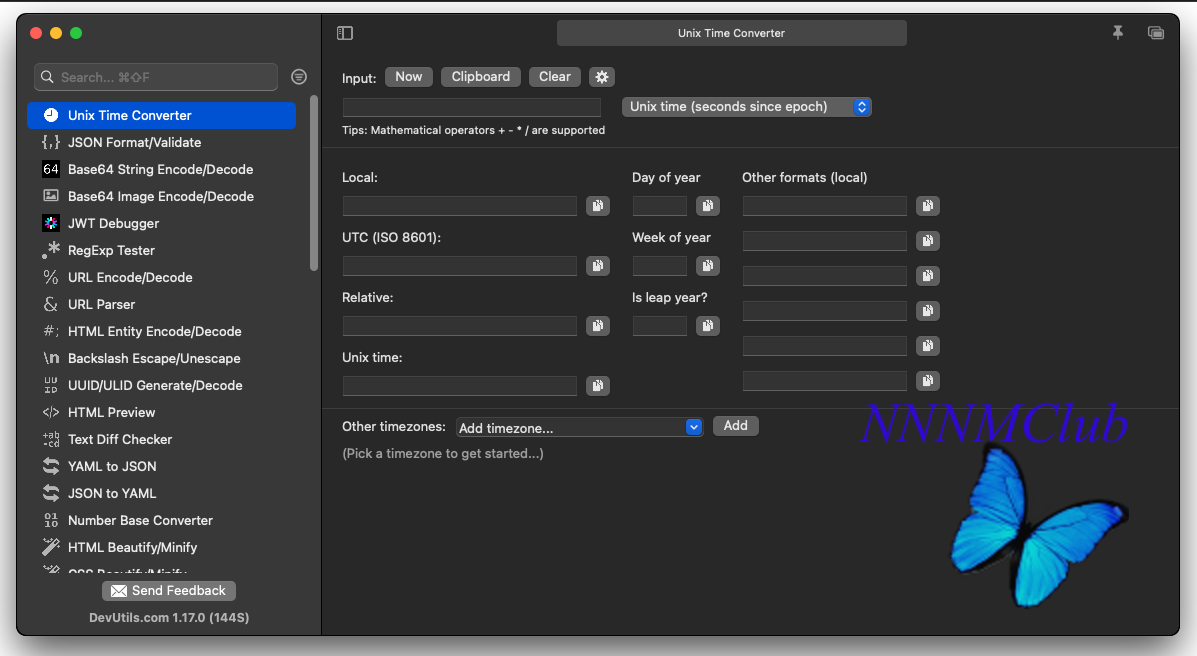Image resolution: width=1197 pixels, height=656 pixels.
Task: Click the Send Feedback button
Action: (169, 591)
